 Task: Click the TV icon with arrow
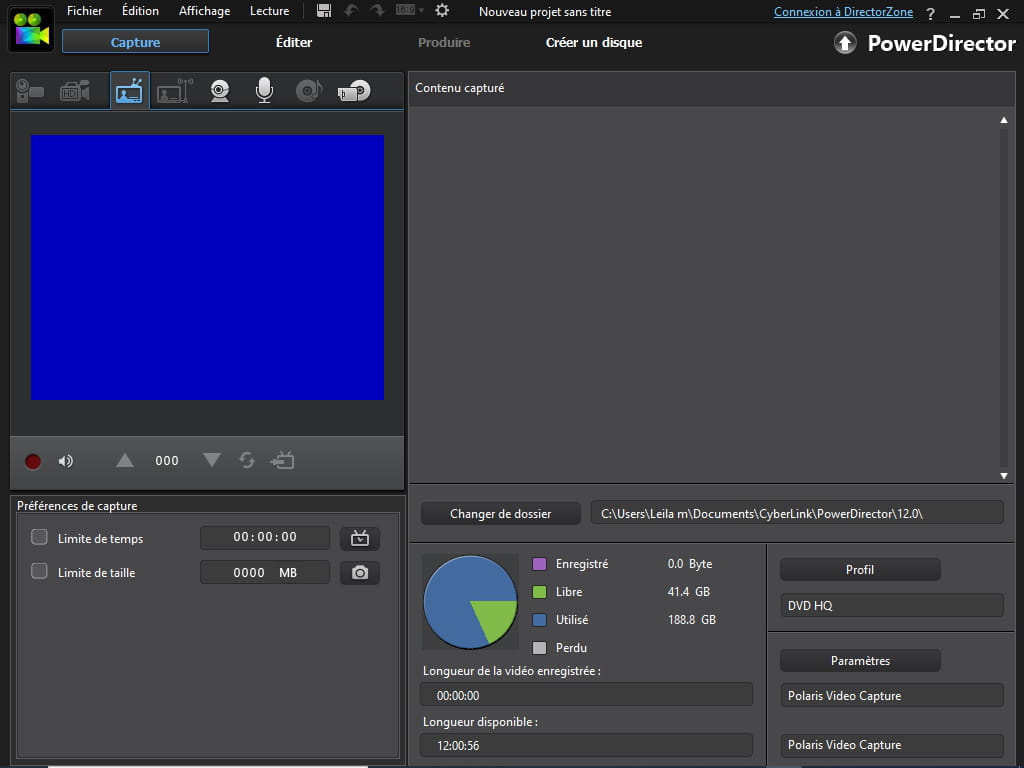pos(282,460)
